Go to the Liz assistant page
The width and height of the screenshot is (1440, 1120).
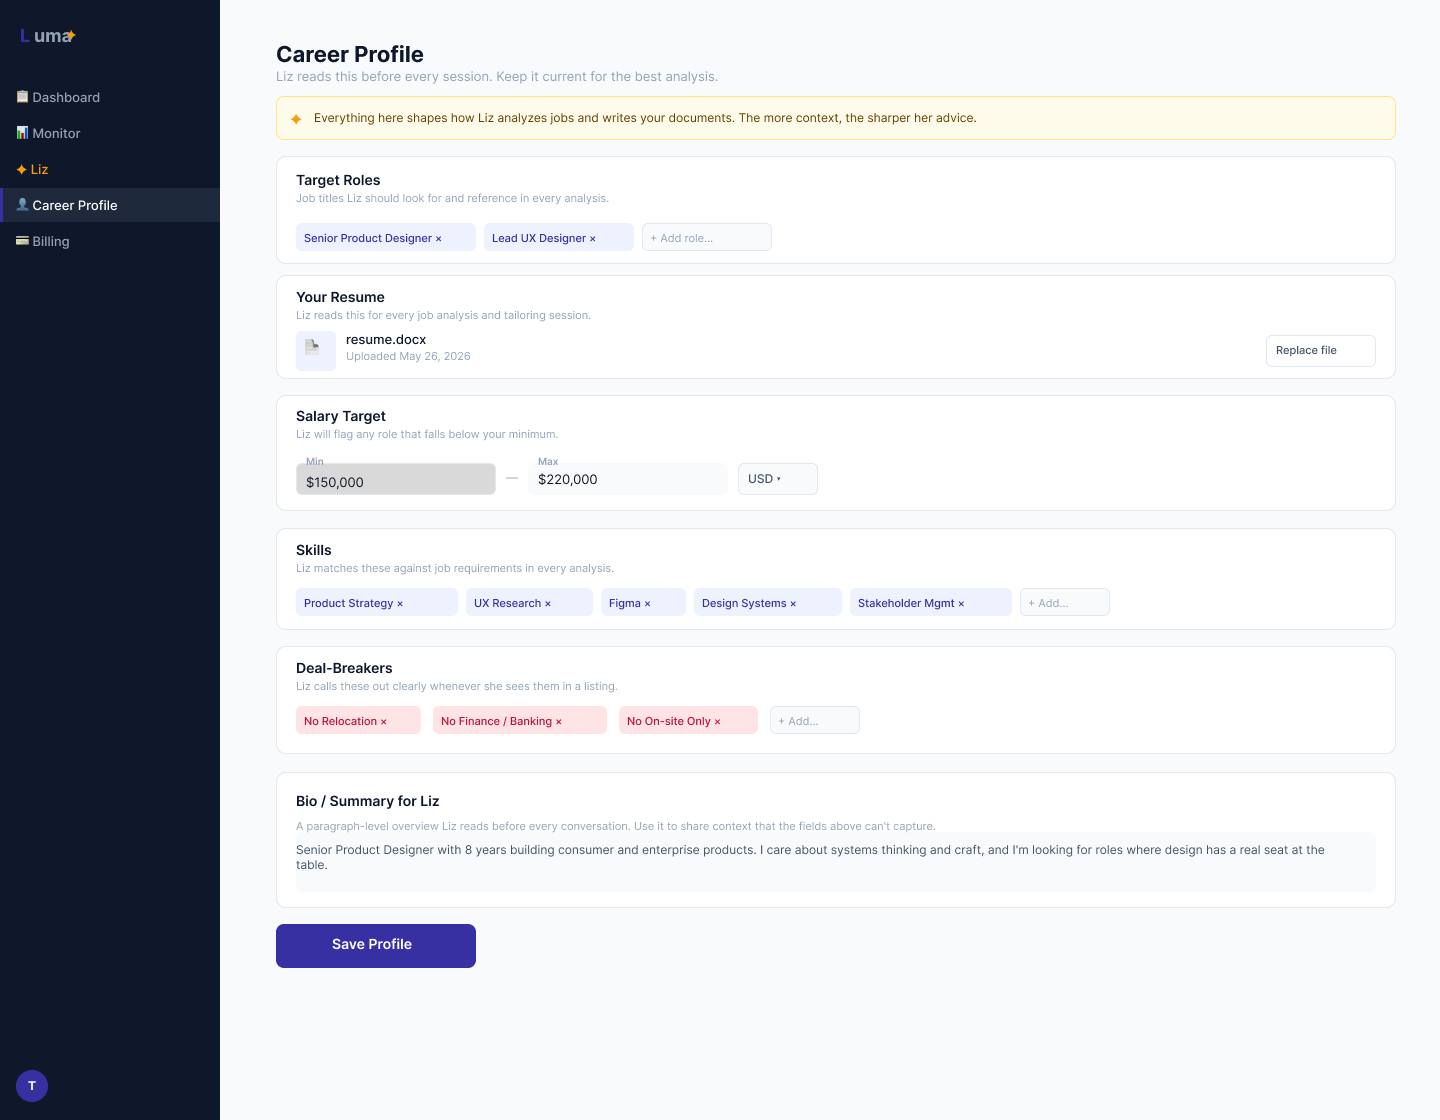(x=110, y=169)
